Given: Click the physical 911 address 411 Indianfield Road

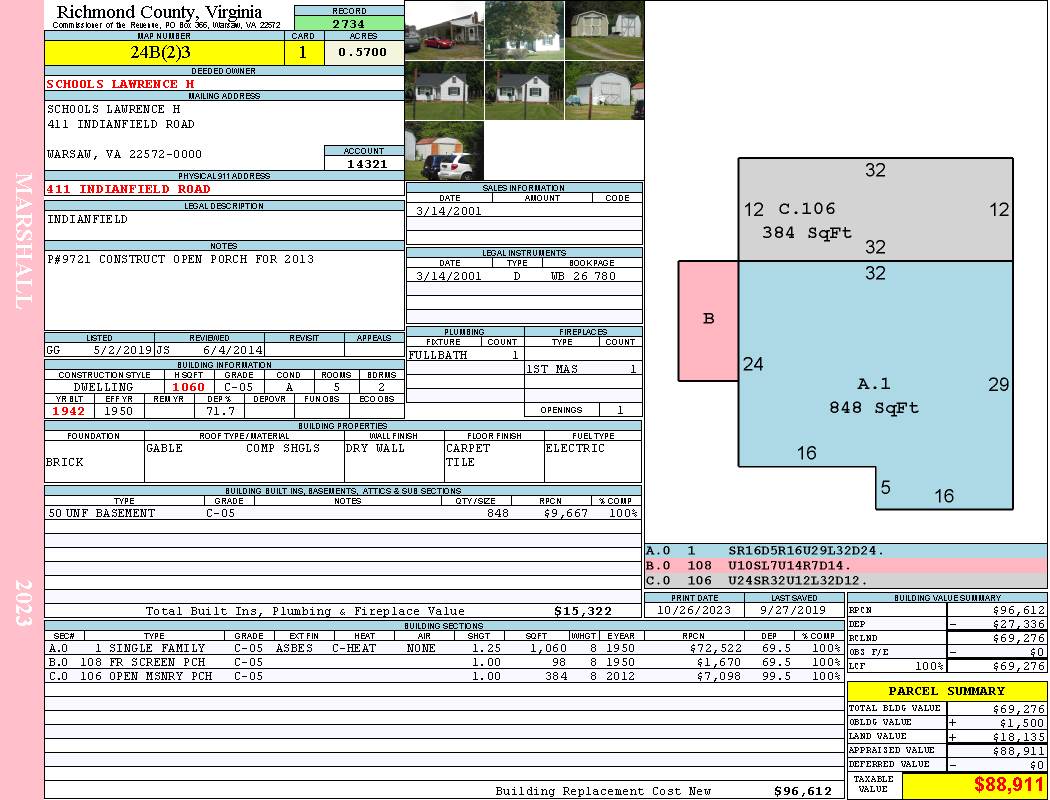Looking at the screenshot, I should point(128,189).
